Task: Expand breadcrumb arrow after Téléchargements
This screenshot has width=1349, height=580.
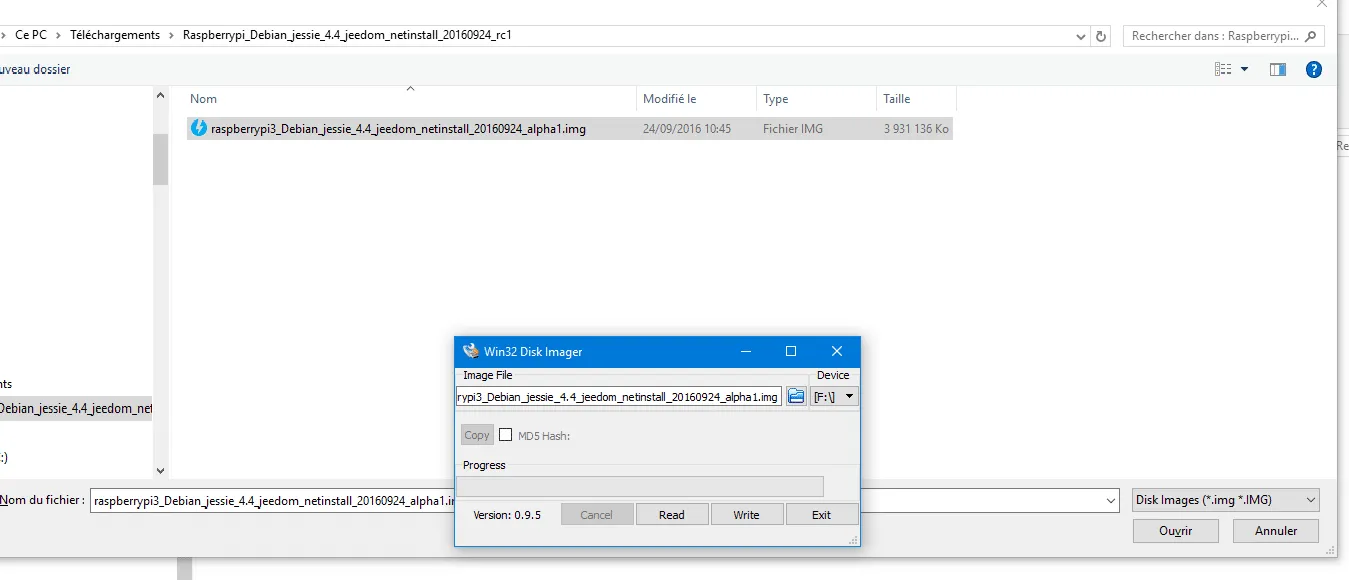Action: 171,35
